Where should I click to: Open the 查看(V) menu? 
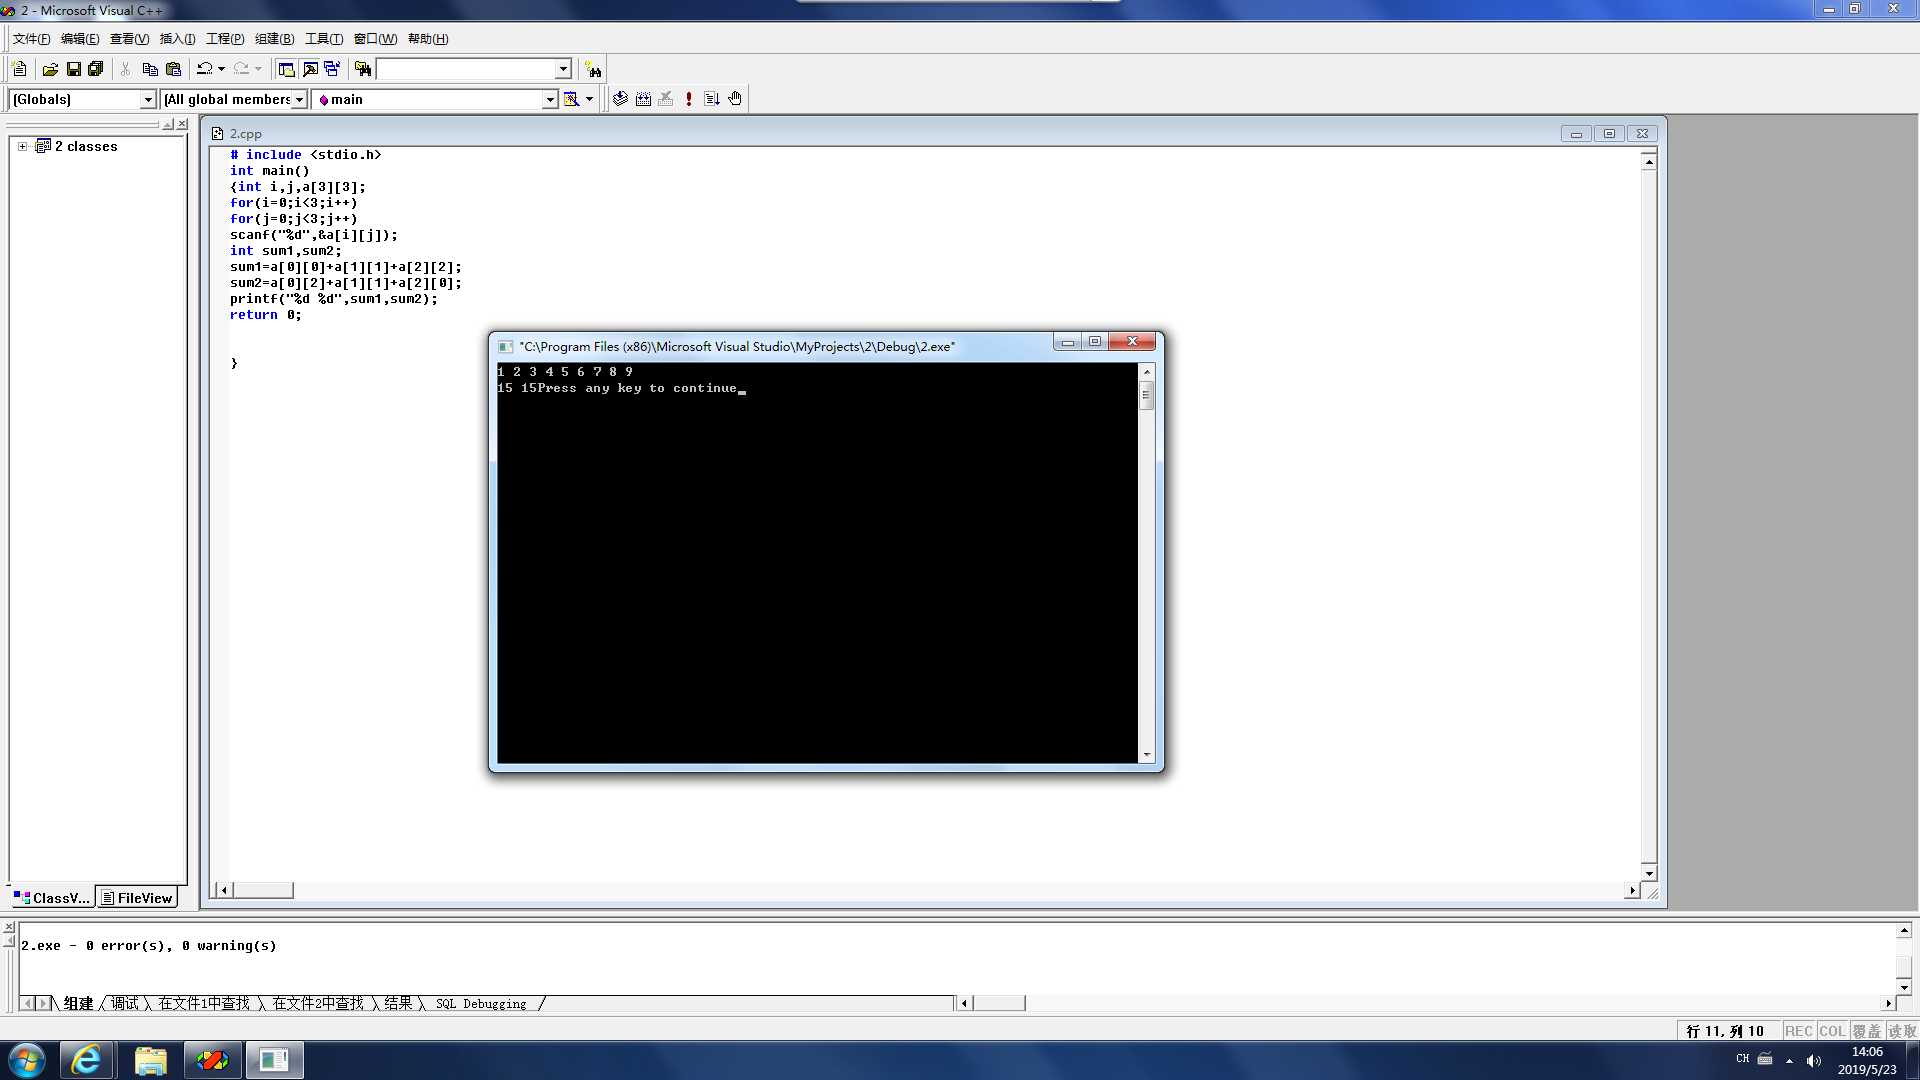click(129, 39)
